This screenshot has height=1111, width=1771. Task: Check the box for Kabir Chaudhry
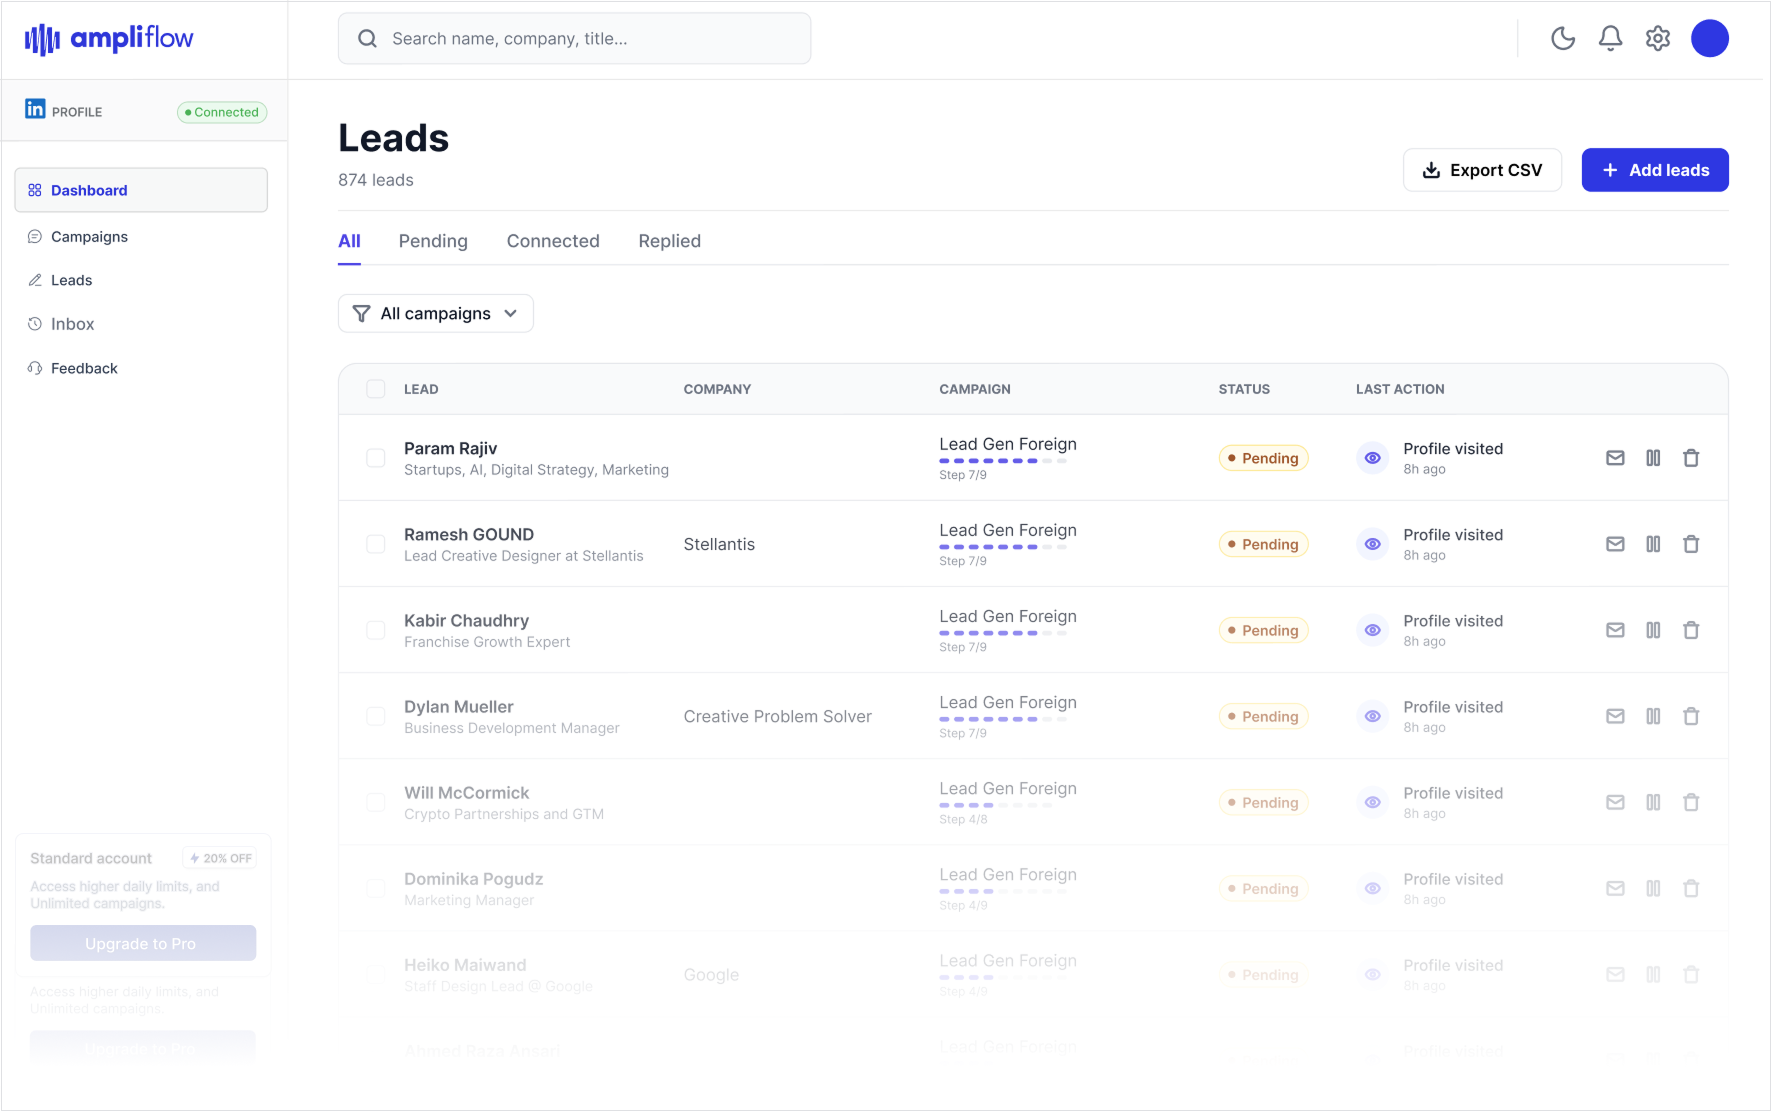coord(376,630)
